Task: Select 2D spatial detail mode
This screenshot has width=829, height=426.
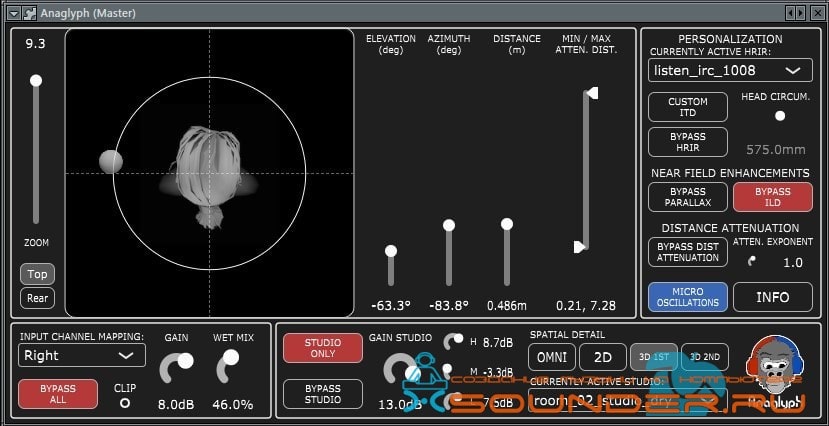Action: point(603,357)
